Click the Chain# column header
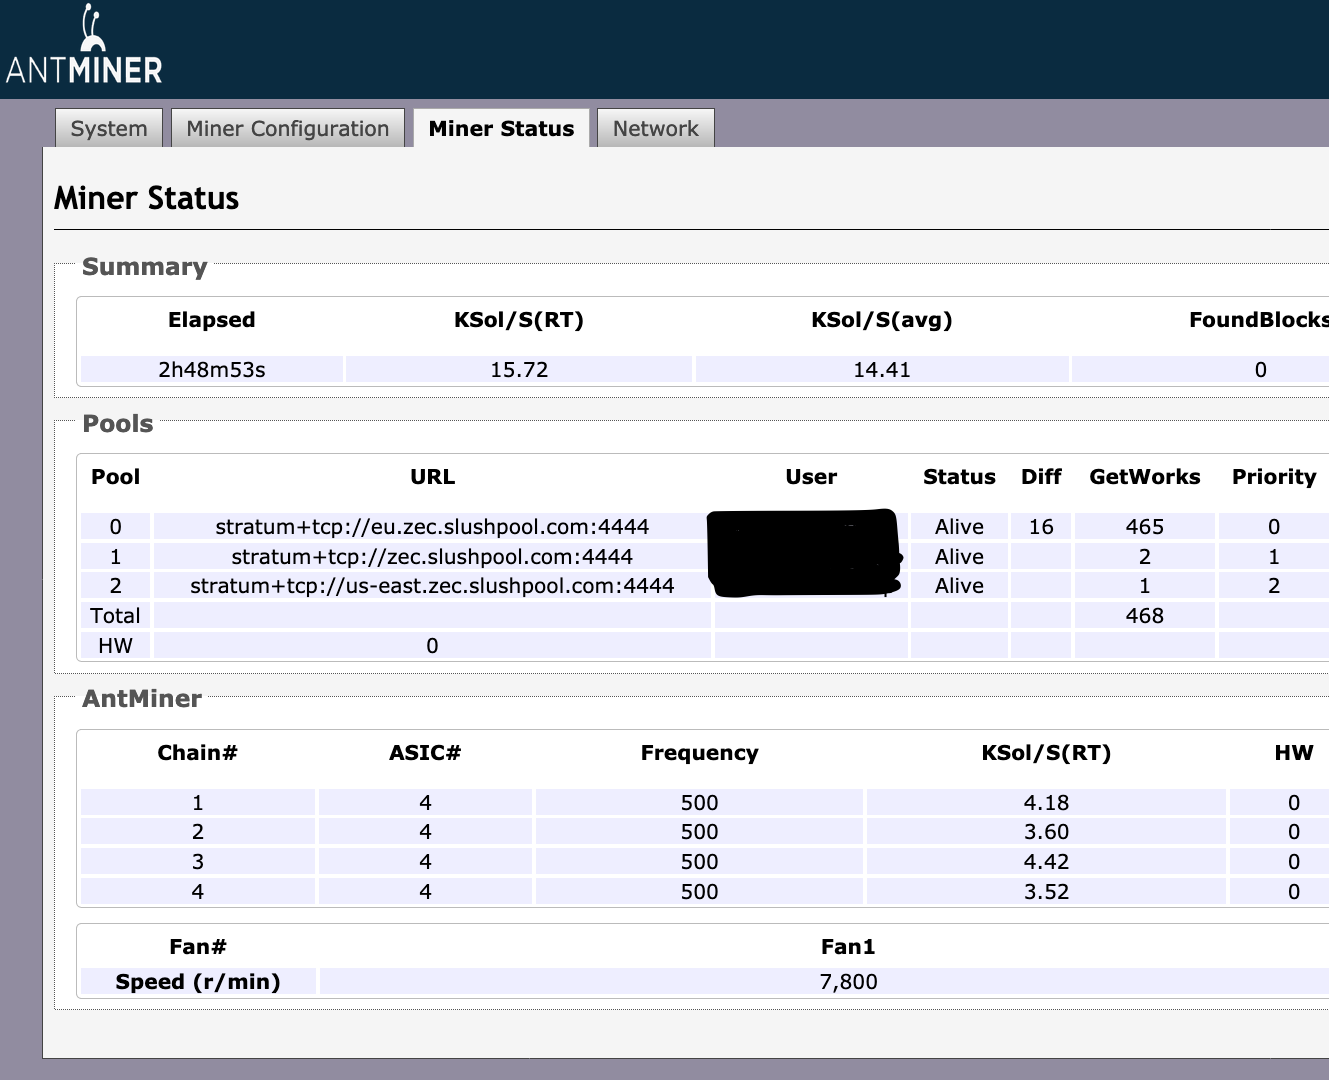Viewport: 1329px width, 1080px height. [x=197, y=753]
